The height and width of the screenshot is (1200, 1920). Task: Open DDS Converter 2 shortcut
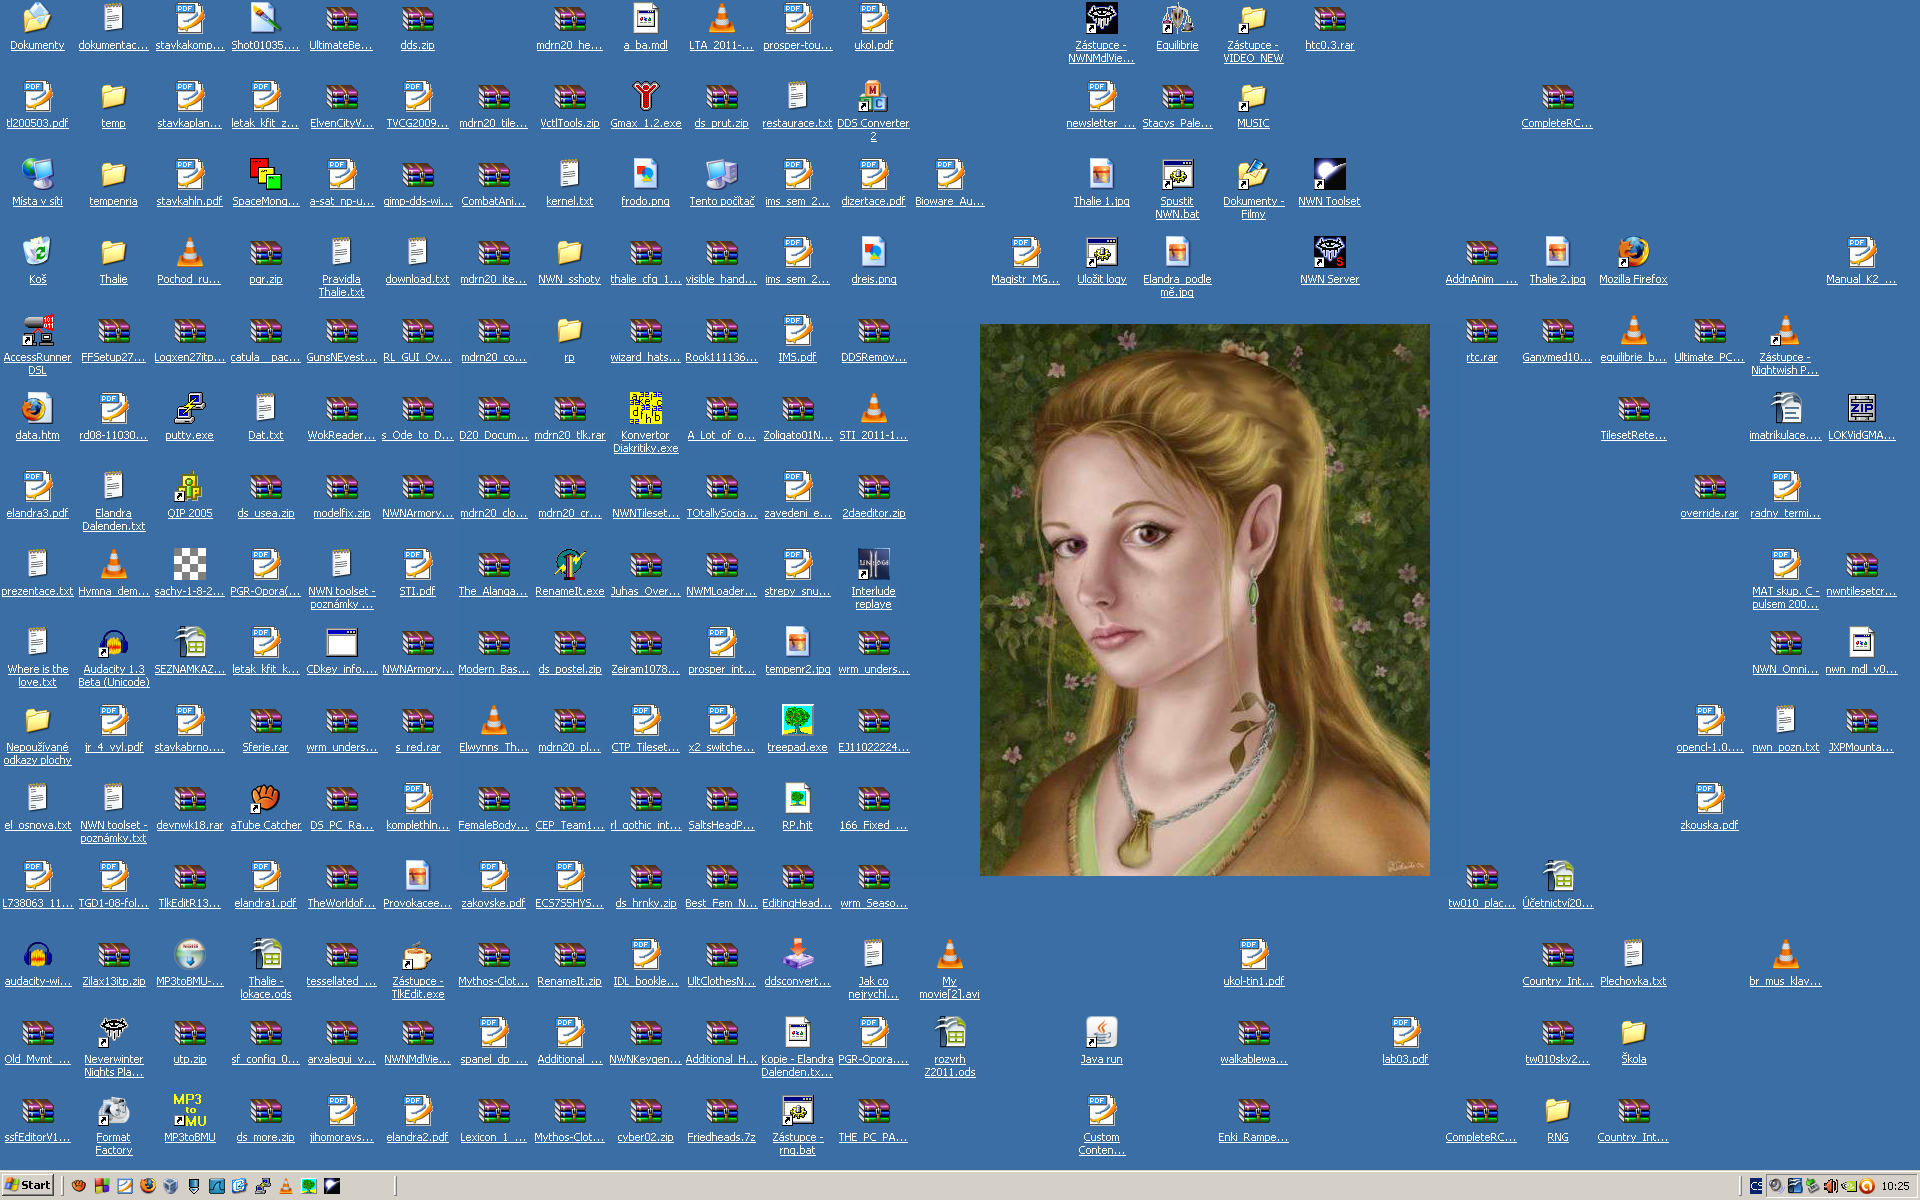click(x=873, y=98)
